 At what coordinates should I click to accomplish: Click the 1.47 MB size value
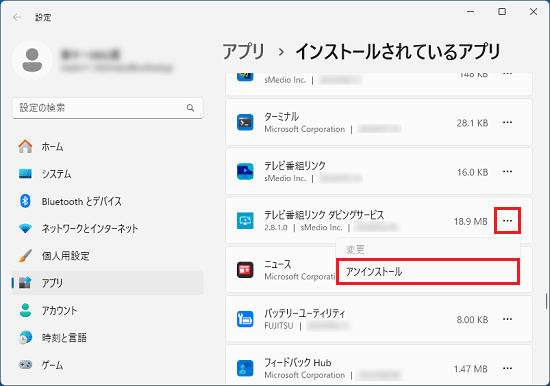point(470,369)
